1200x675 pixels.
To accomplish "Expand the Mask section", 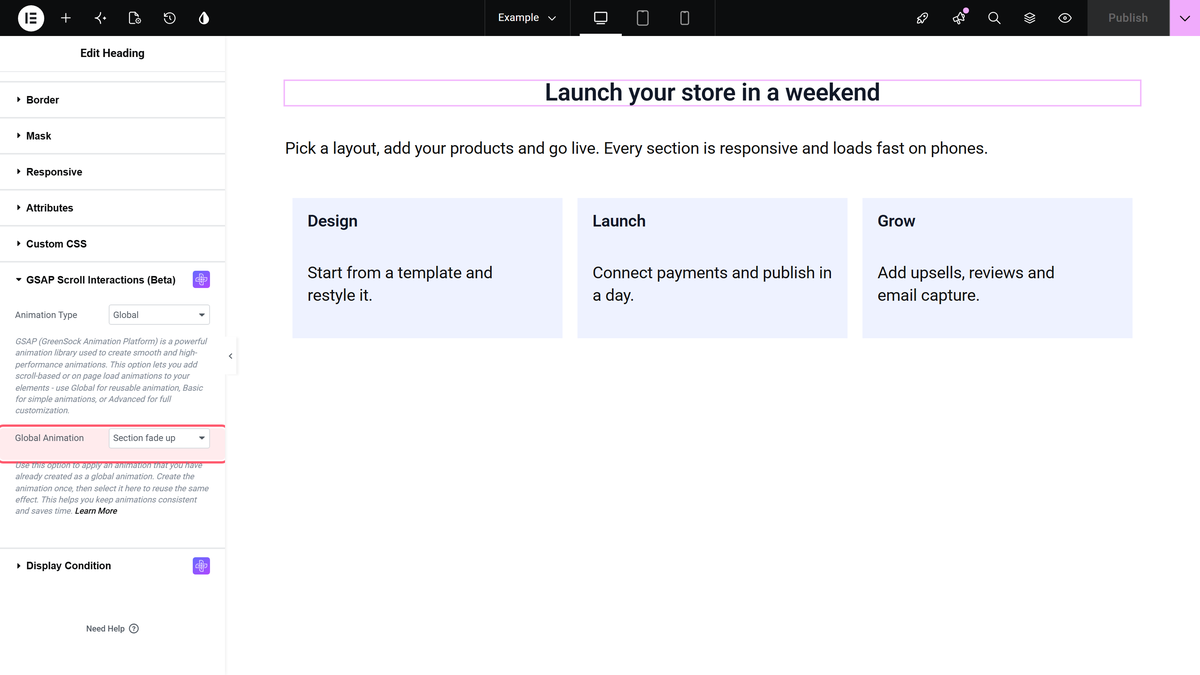I will (112, 136).
